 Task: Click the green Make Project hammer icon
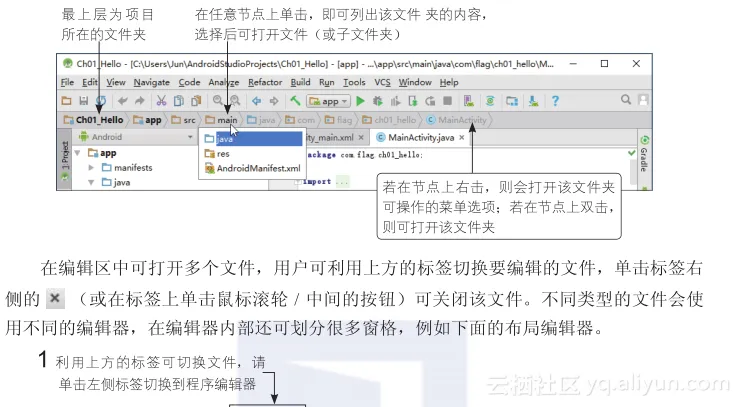[295, 101]
